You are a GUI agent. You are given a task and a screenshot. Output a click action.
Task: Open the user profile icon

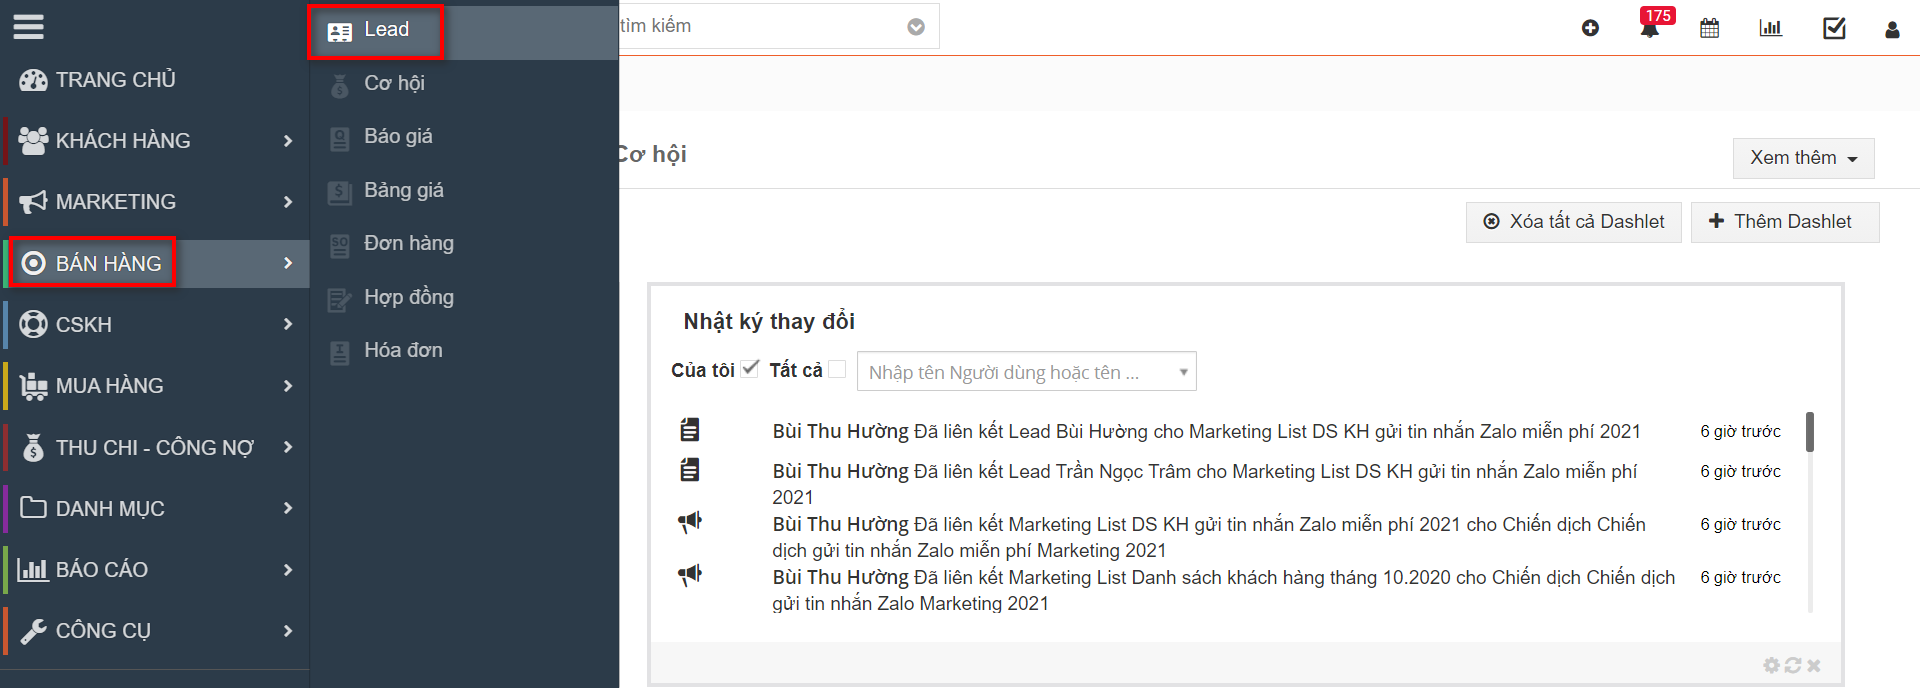(x=1892, y=30)
